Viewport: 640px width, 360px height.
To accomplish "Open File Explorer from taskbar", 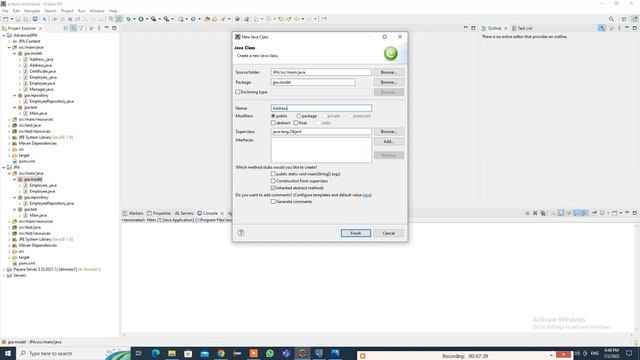I will point(172,353).
